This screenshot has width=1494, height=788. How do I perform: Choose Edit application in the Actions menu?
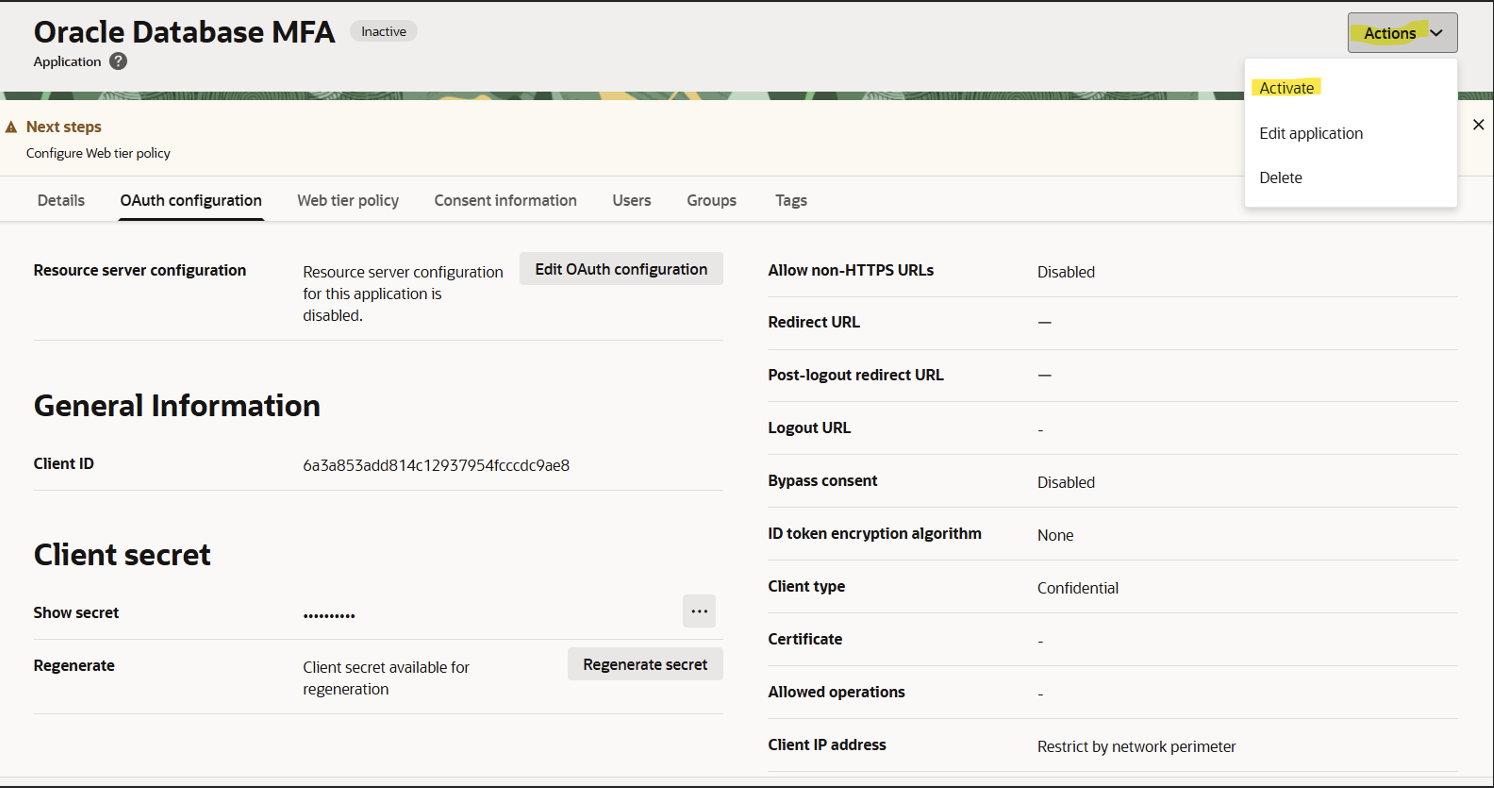tap(1311, 133)
